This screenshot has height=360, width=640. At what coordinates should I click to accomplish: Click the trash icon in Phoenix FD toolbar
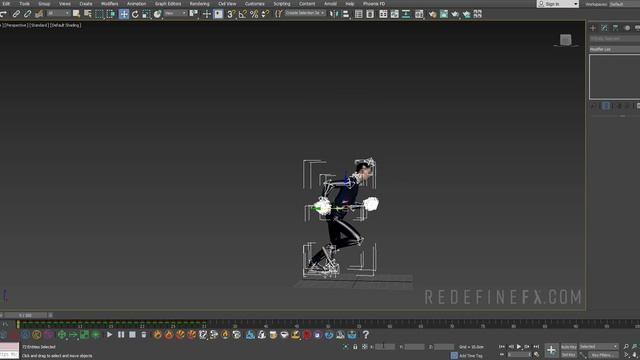coord(144,335)
